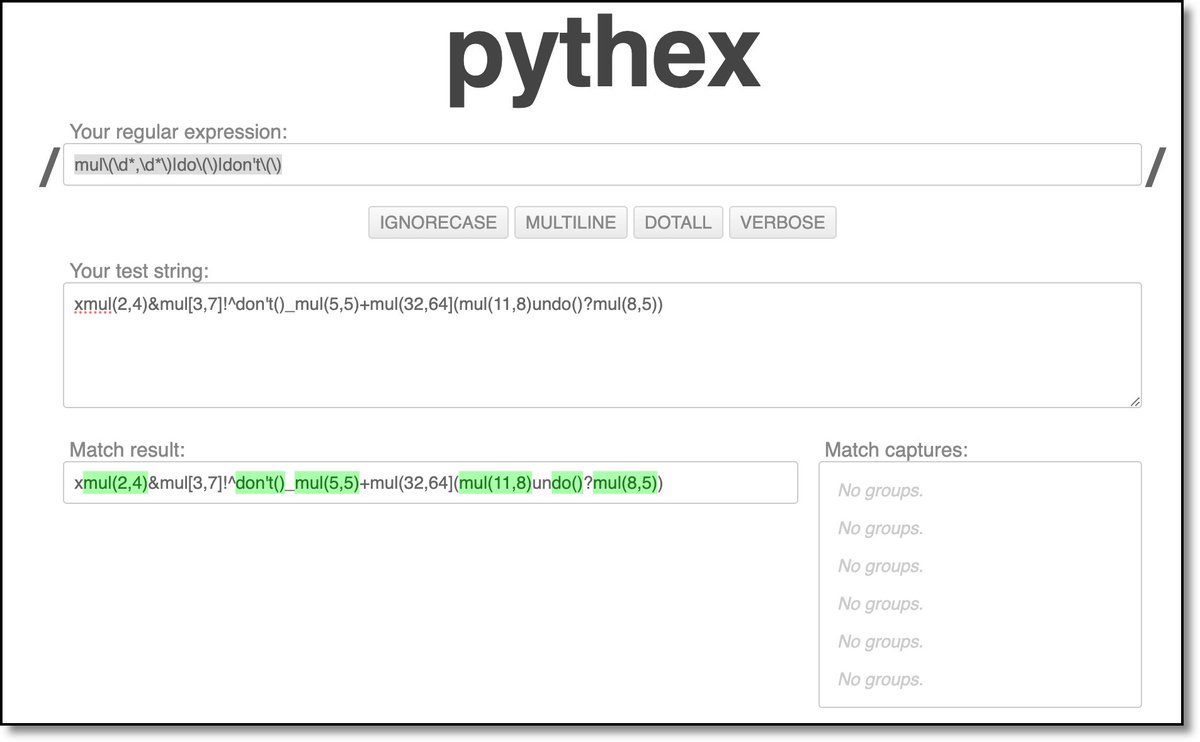Click the regular expression input field
This screenshot has height=742, width=1200.
tap(602, 165)
